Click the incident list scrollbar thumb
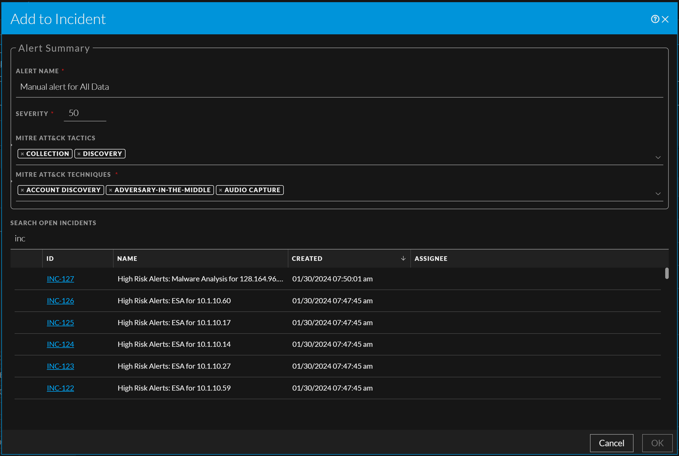 pyautogui.click(x=667, y=273)
